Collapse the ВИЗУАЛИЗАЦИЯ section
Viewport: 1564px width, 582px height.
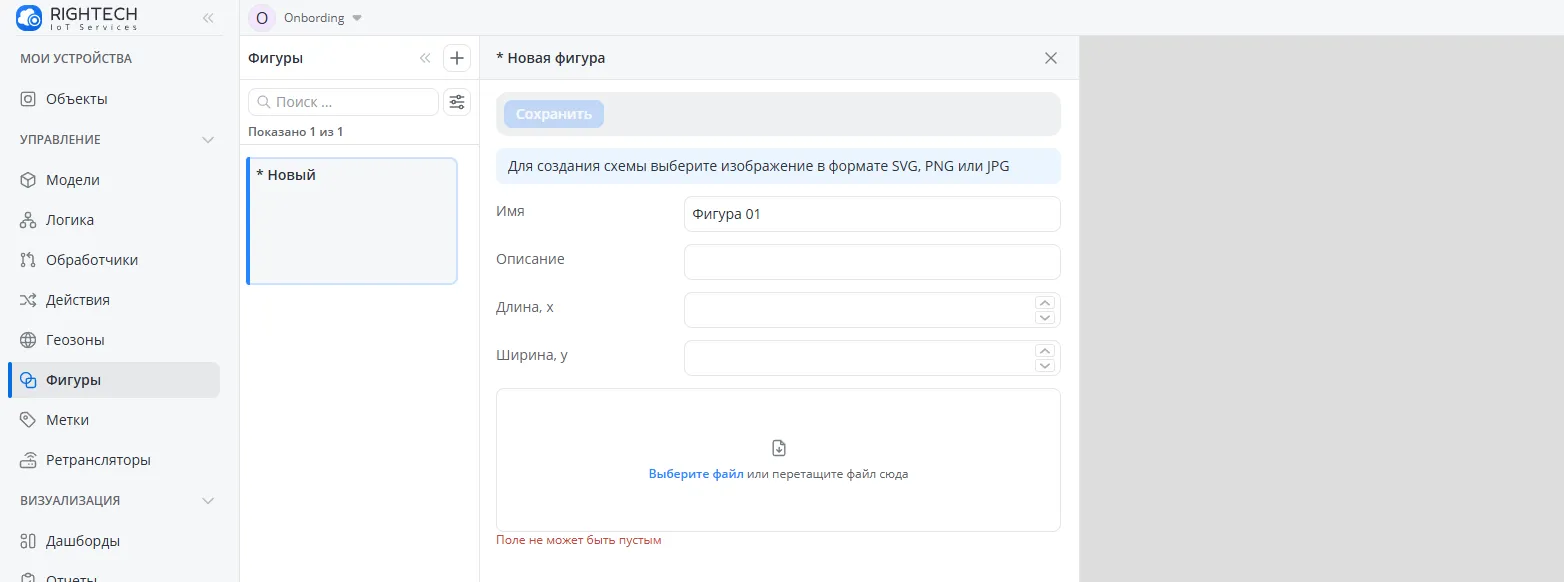coord(208,501)
